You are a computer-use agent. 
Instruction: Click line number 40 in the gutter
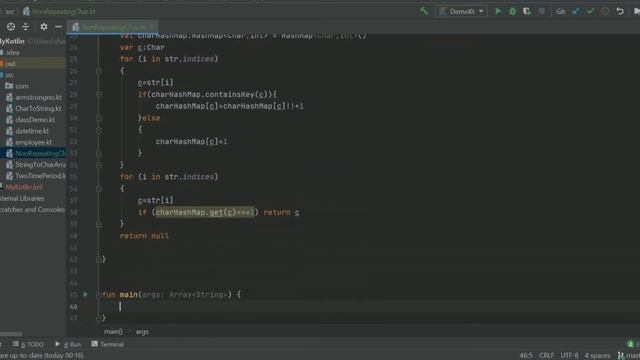(73, 236)
